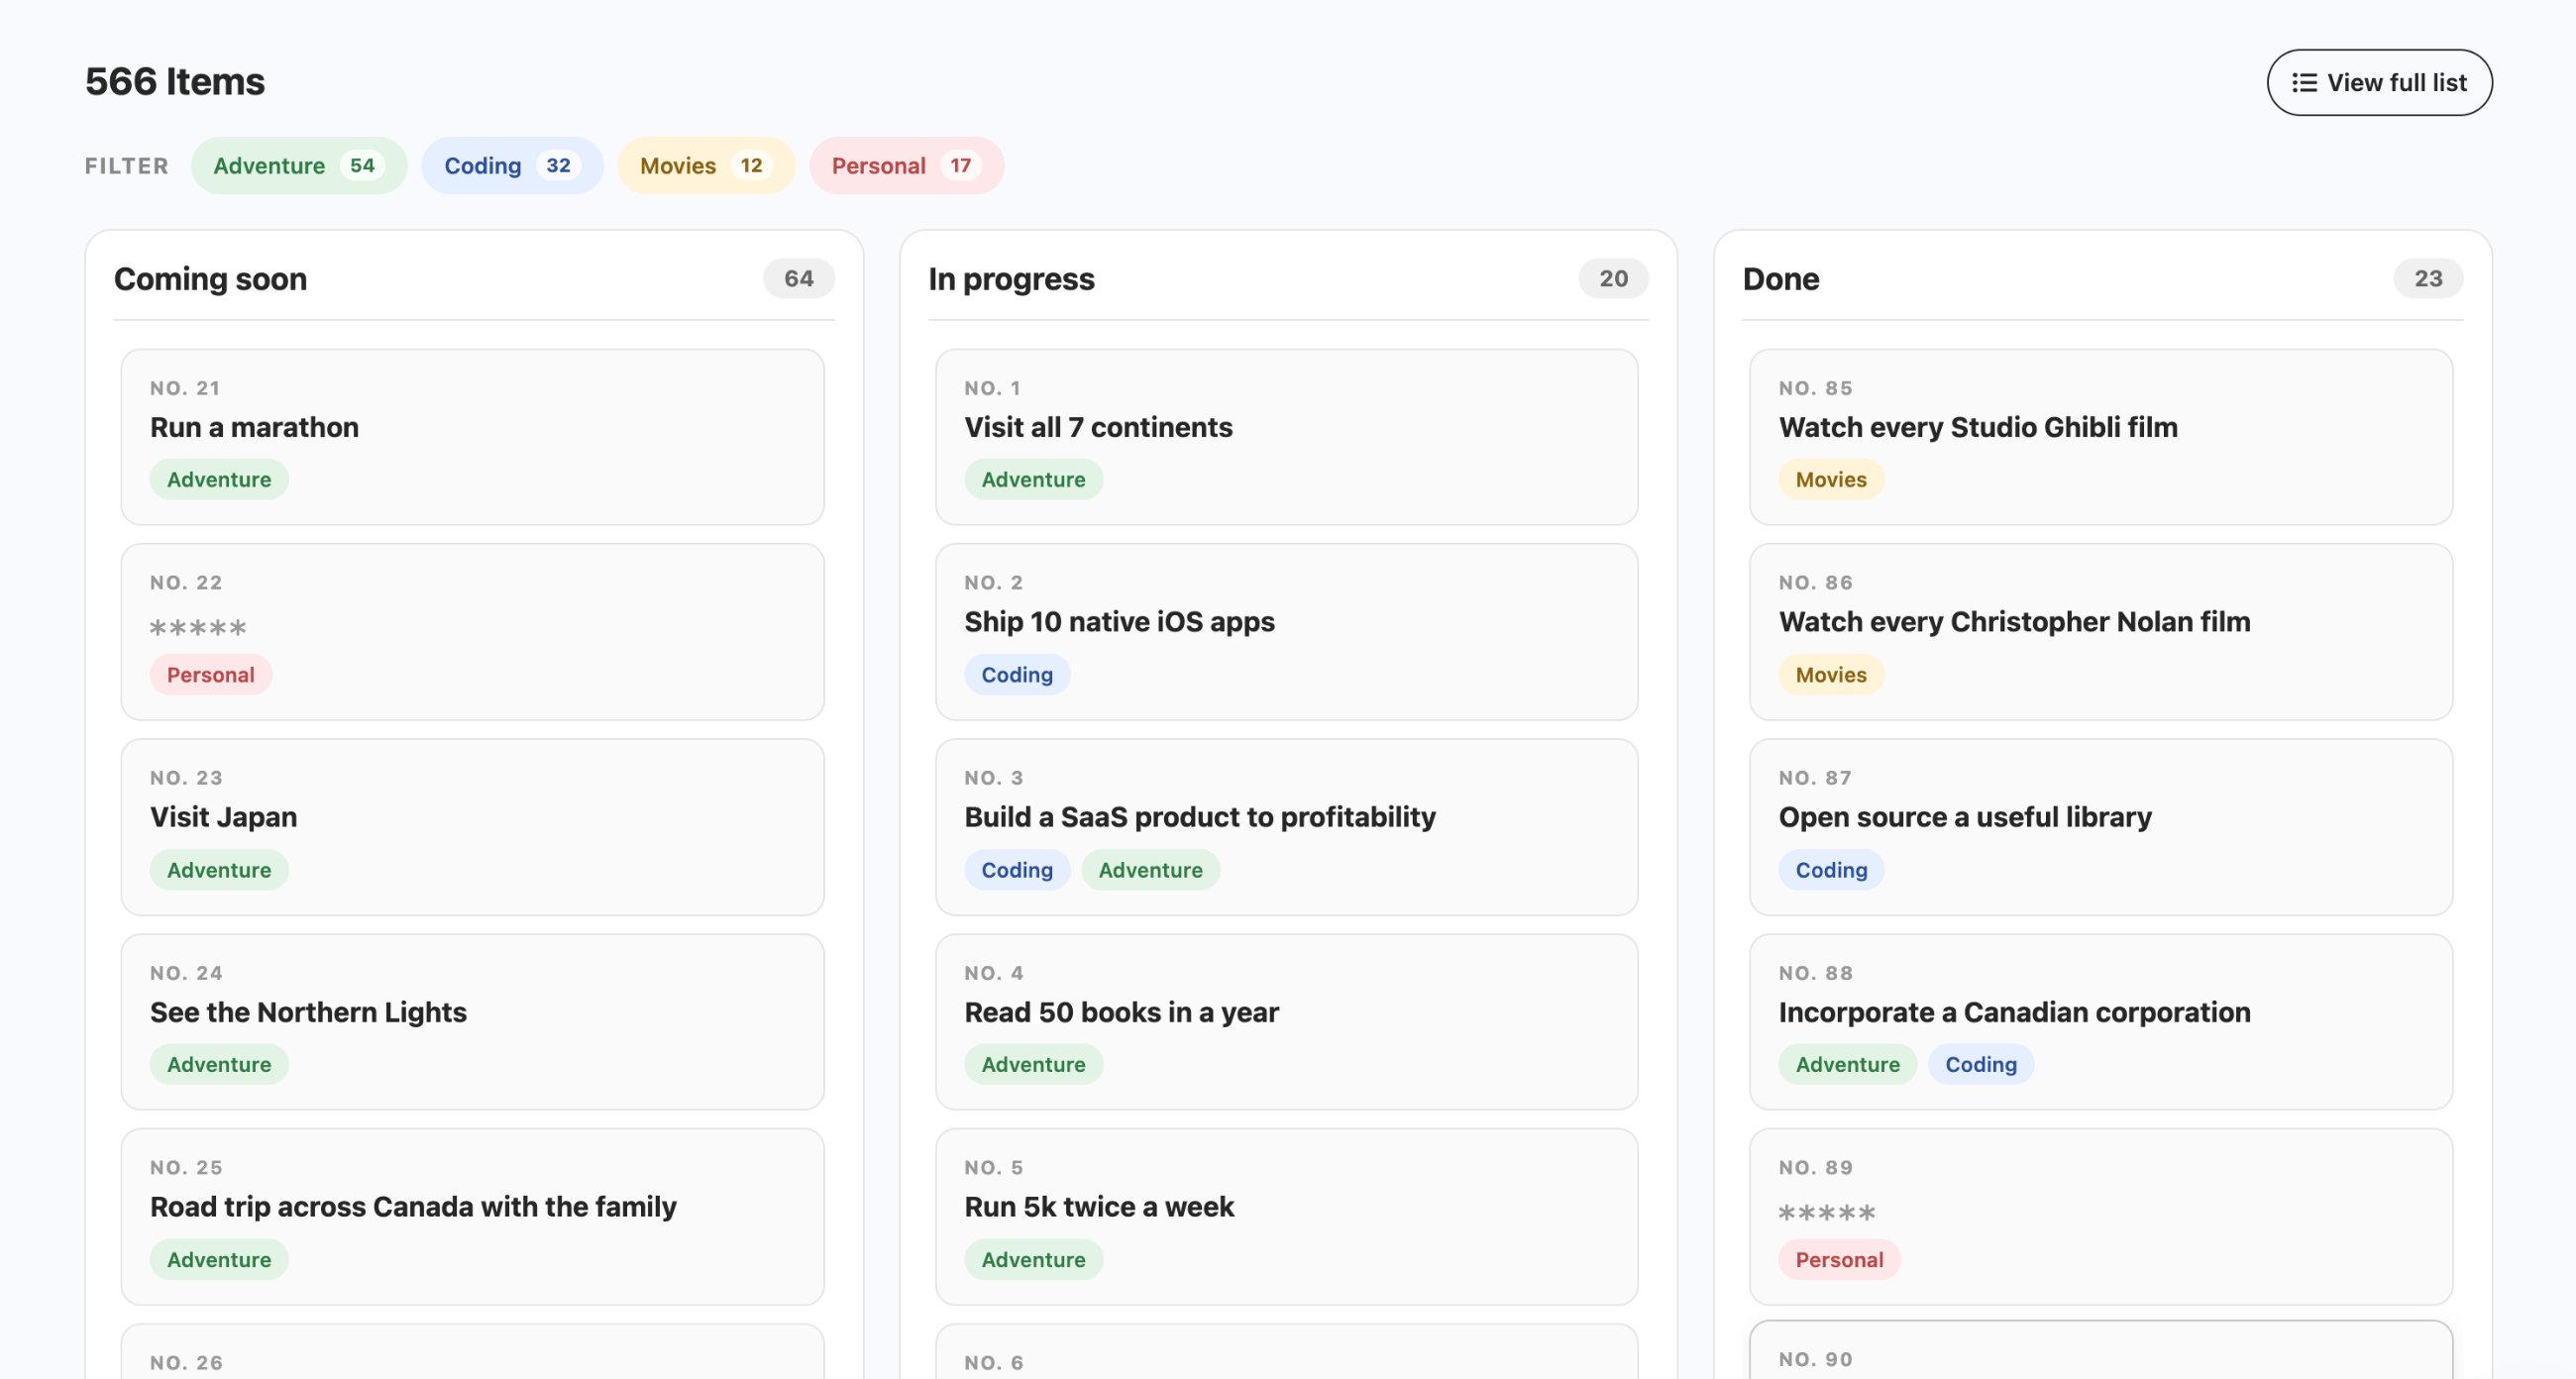Viewport: 2576px width, 1379px height.
Task: Open the hidden No. 89 Personal card
Action: click(2101, 1216)
